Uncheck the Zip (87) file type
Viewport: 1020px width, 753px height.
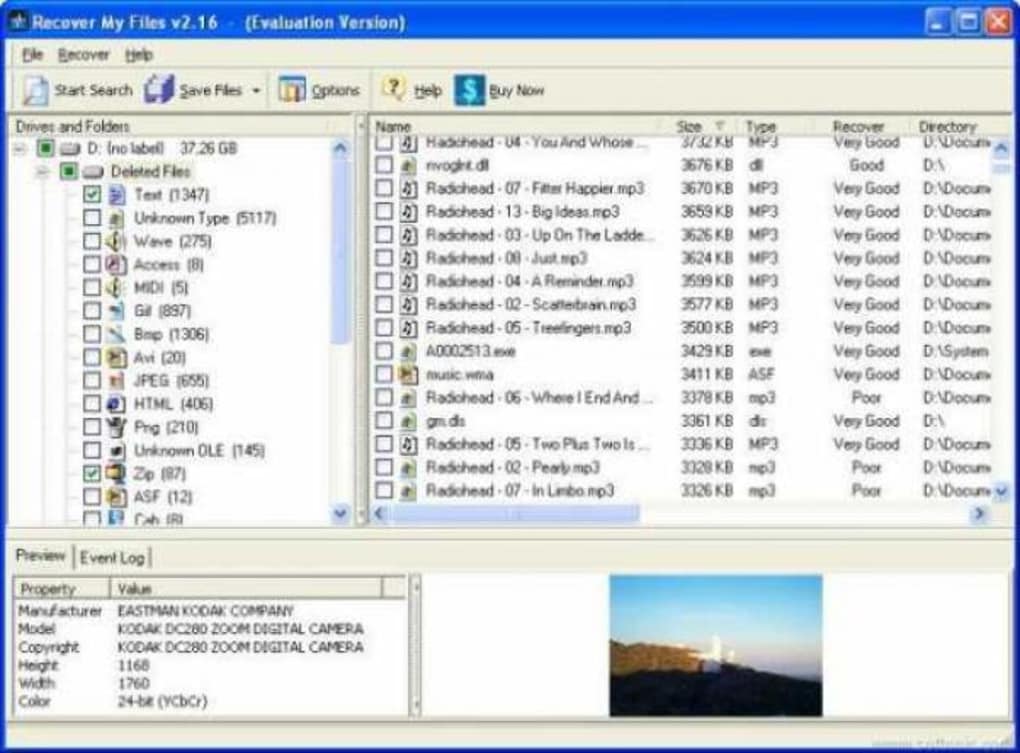(90, 474)
